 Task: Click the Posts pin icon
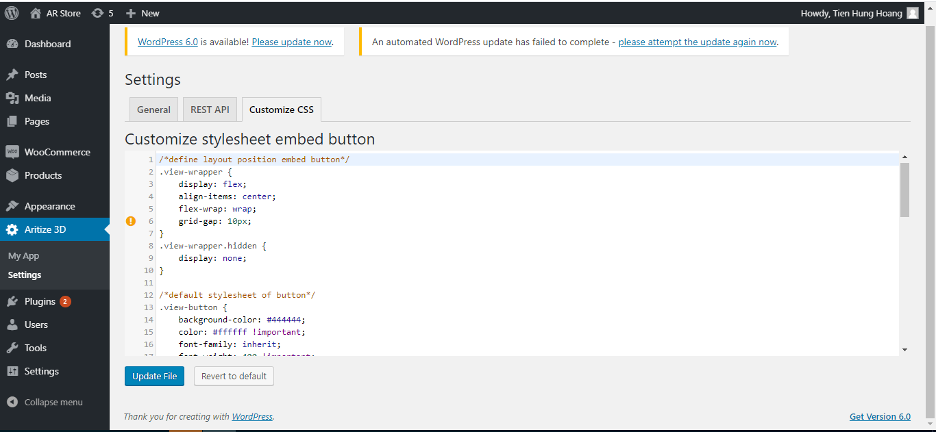(12, 75)
